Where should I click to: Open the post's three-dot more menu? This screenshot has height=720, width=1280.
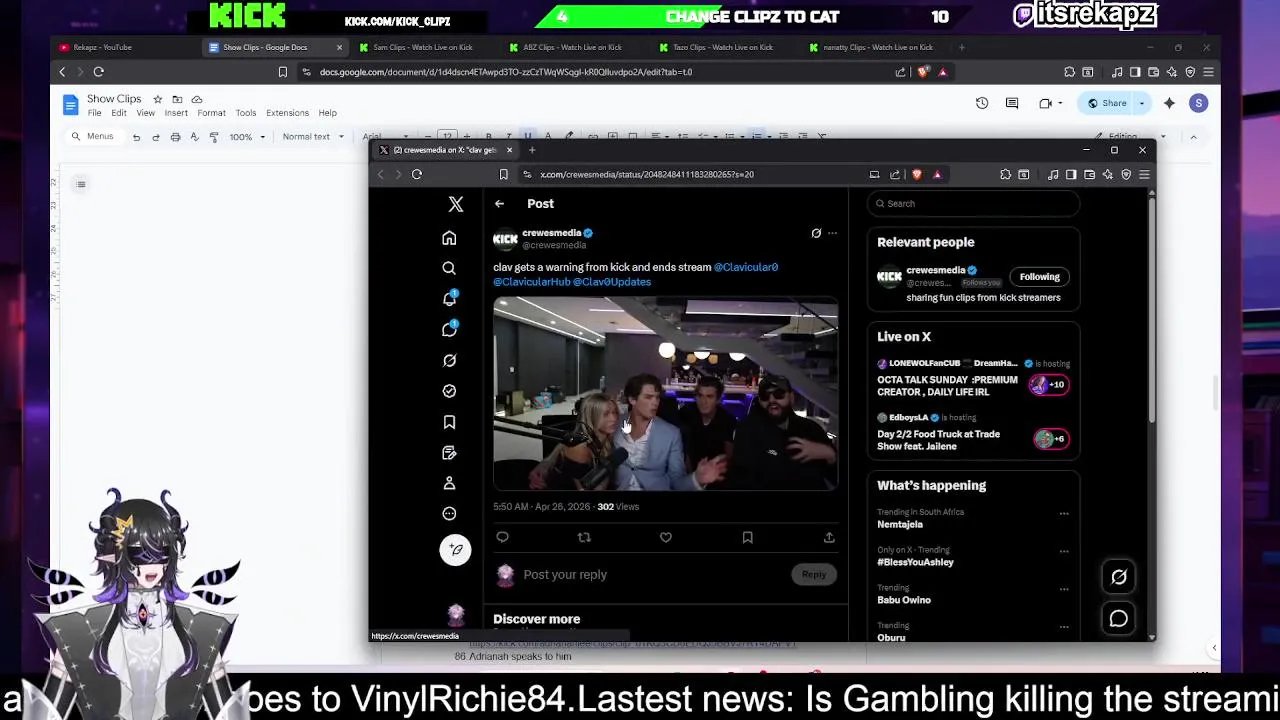click(832, 233)
